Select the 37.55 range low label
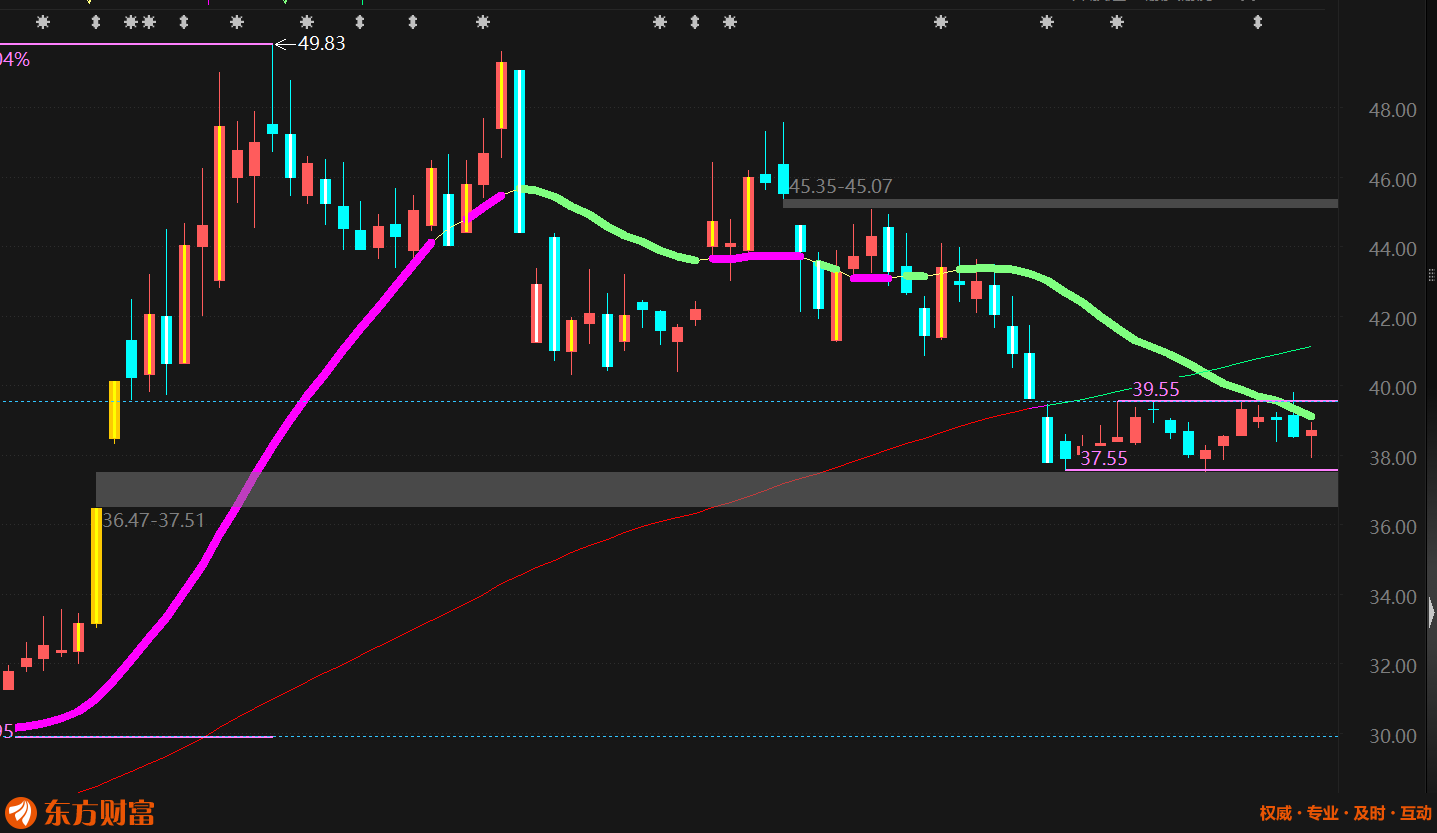Image resolution: width=1437 pixels, height=833 pixels. click(1103, 459)
